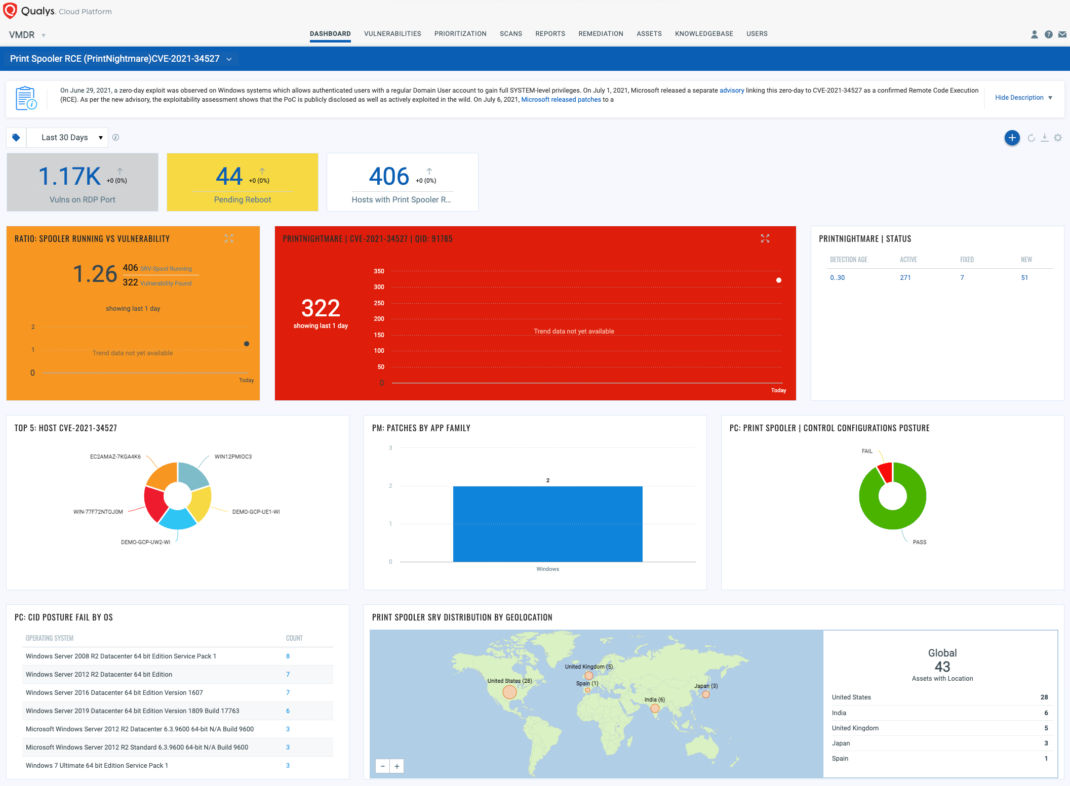Open the user account icon
The image size is (1070, 786).
1034,34
